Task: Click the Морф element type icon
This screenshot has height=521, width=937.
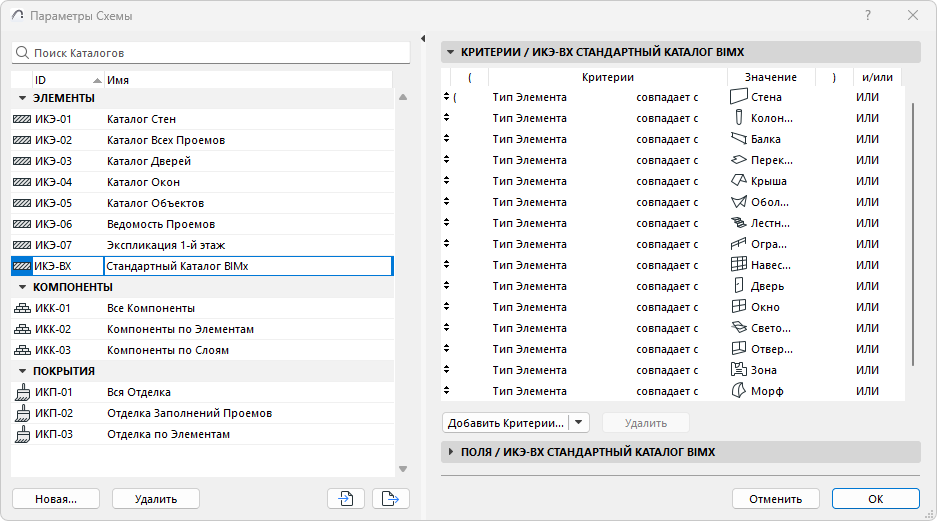Action: pyautogui.click(x=739, y=391)
